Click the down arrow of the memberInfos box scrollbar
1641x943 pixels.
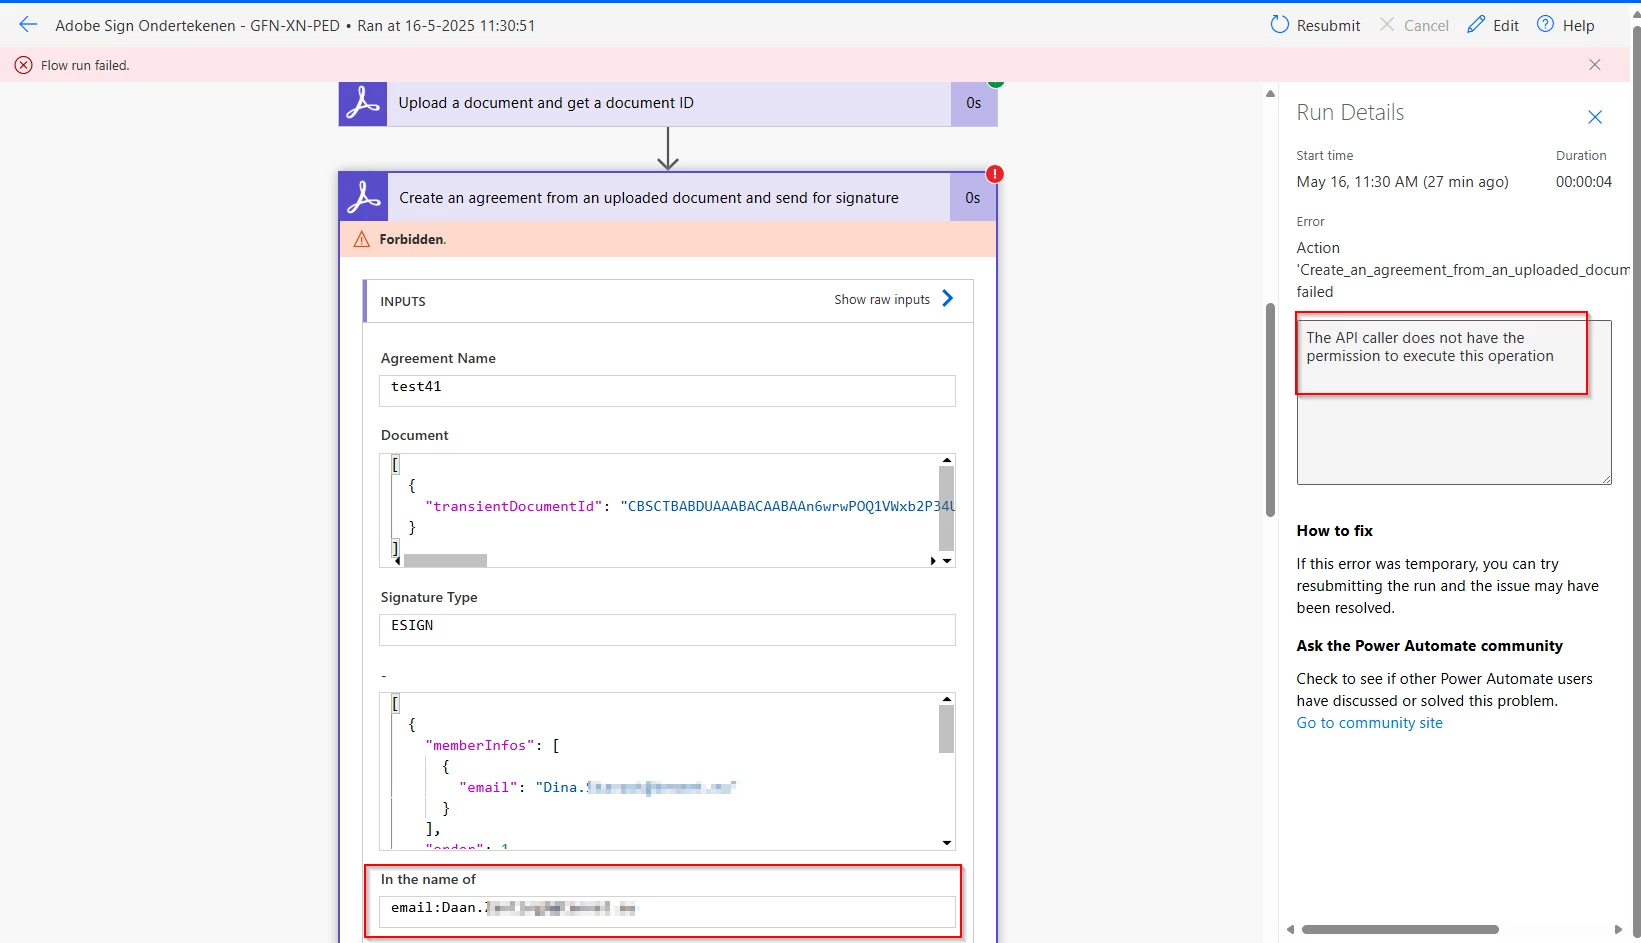click(947, 843)
